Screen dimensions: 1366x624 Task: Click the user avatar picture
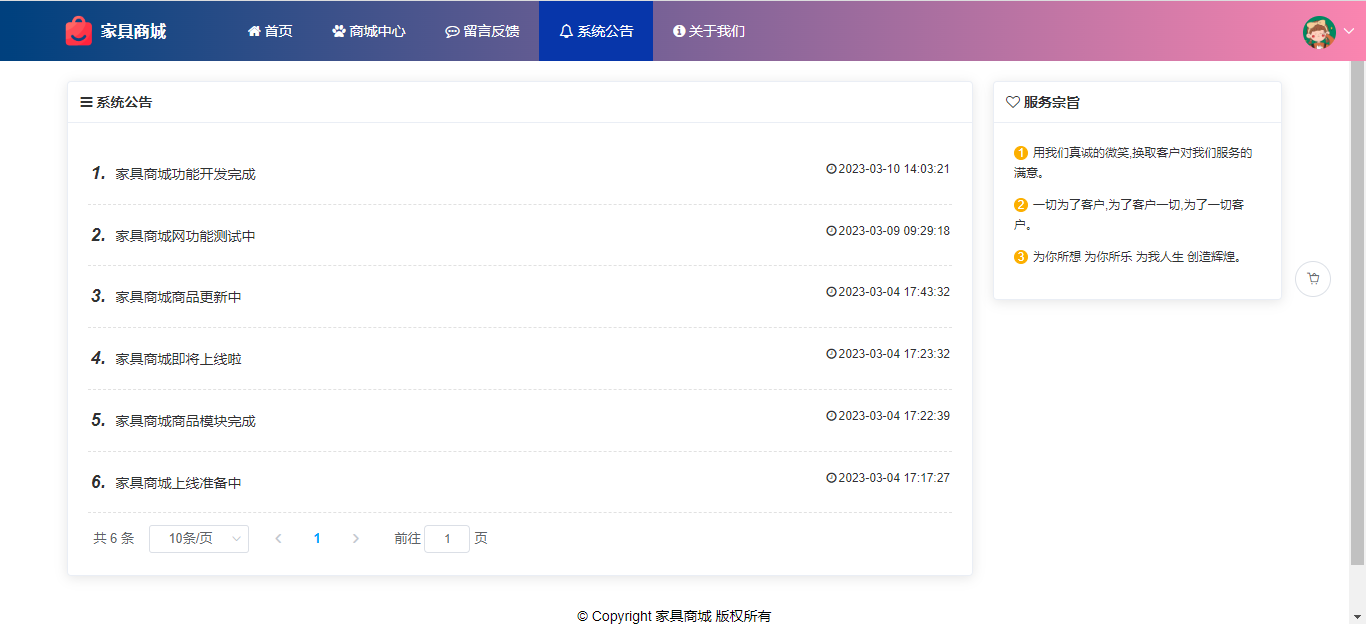tap(1319, 31)
